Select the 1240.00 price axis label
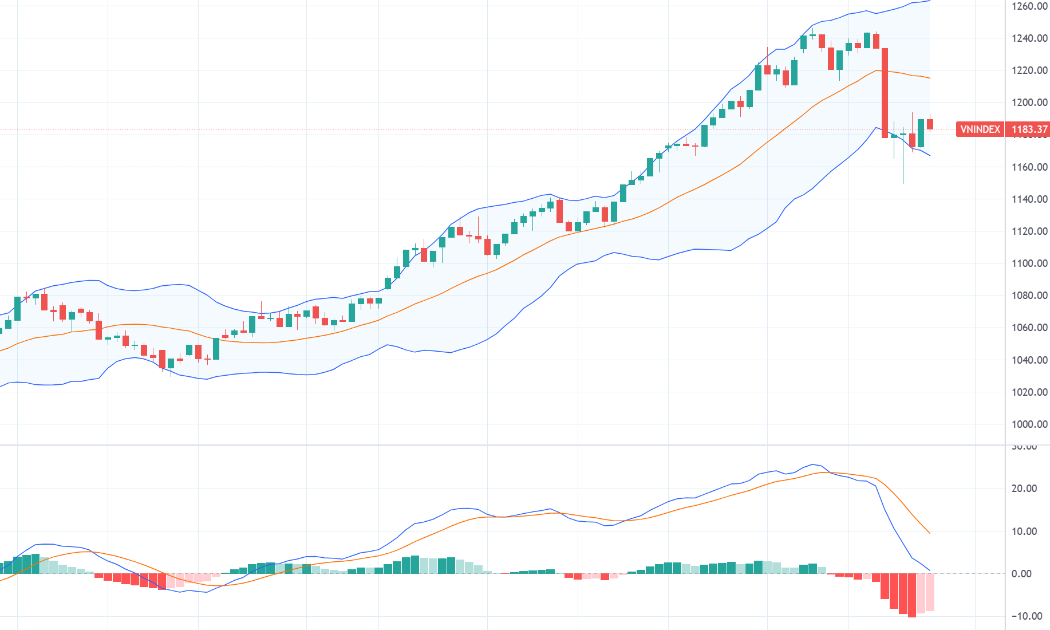This screenshot has width=1050, height=630. pos(1029,38)
